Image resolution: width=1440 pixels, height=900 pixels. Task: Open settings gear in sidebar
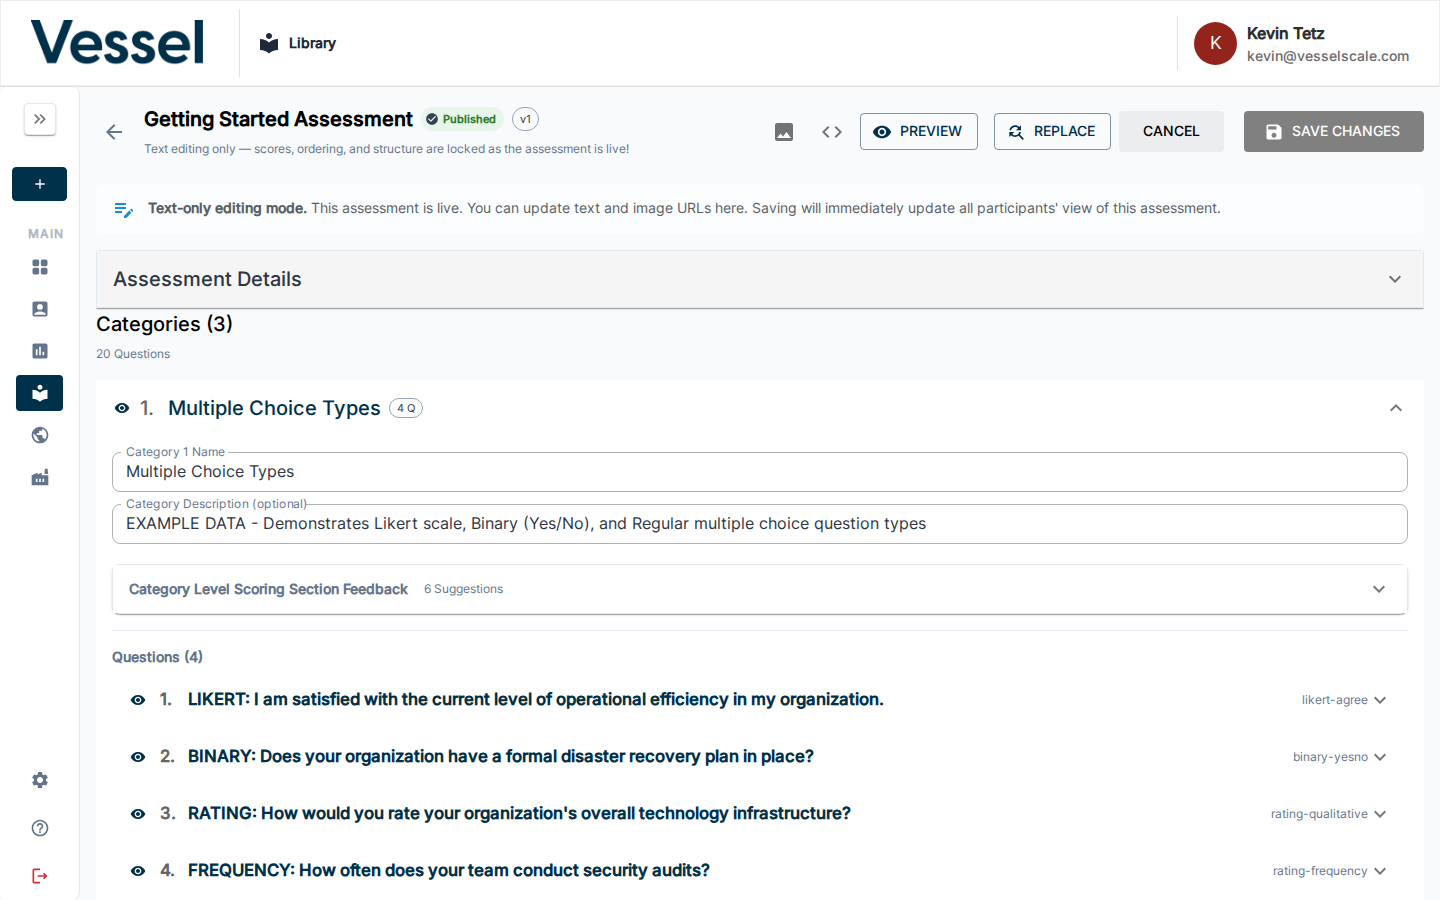click(40, 780)
